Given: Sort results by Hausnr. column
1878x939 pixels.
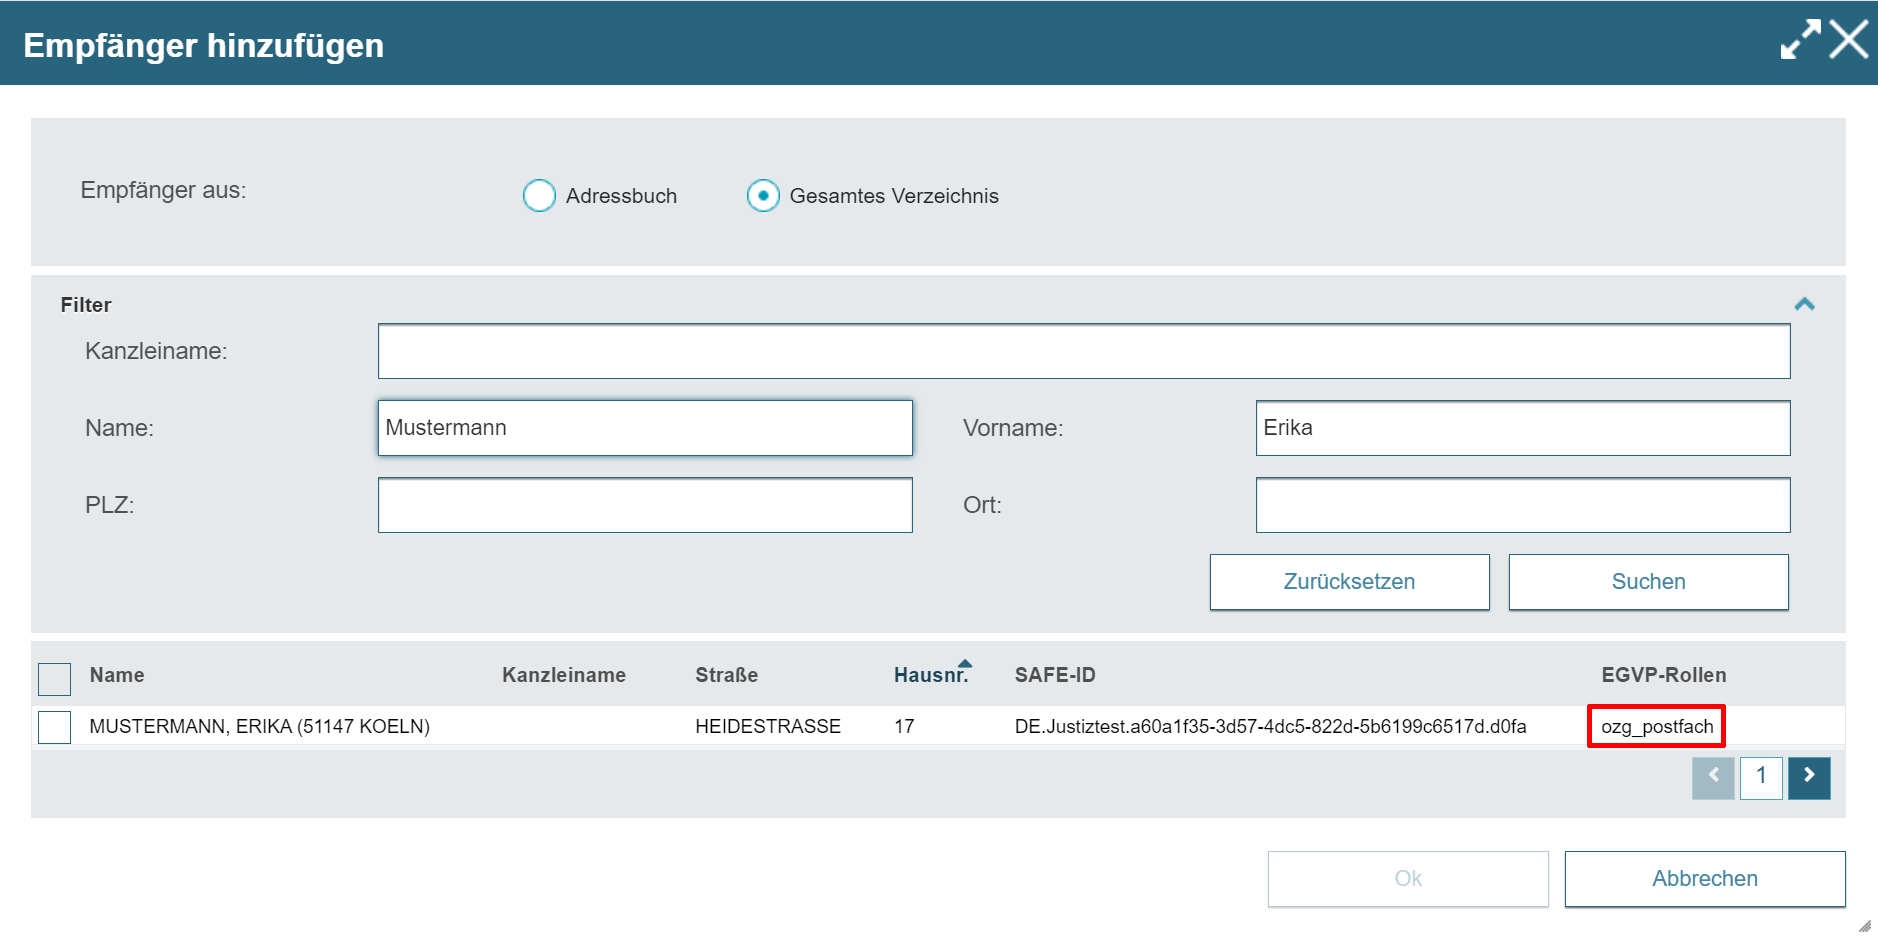Looking at the screenshot, I should coord(930,675).
